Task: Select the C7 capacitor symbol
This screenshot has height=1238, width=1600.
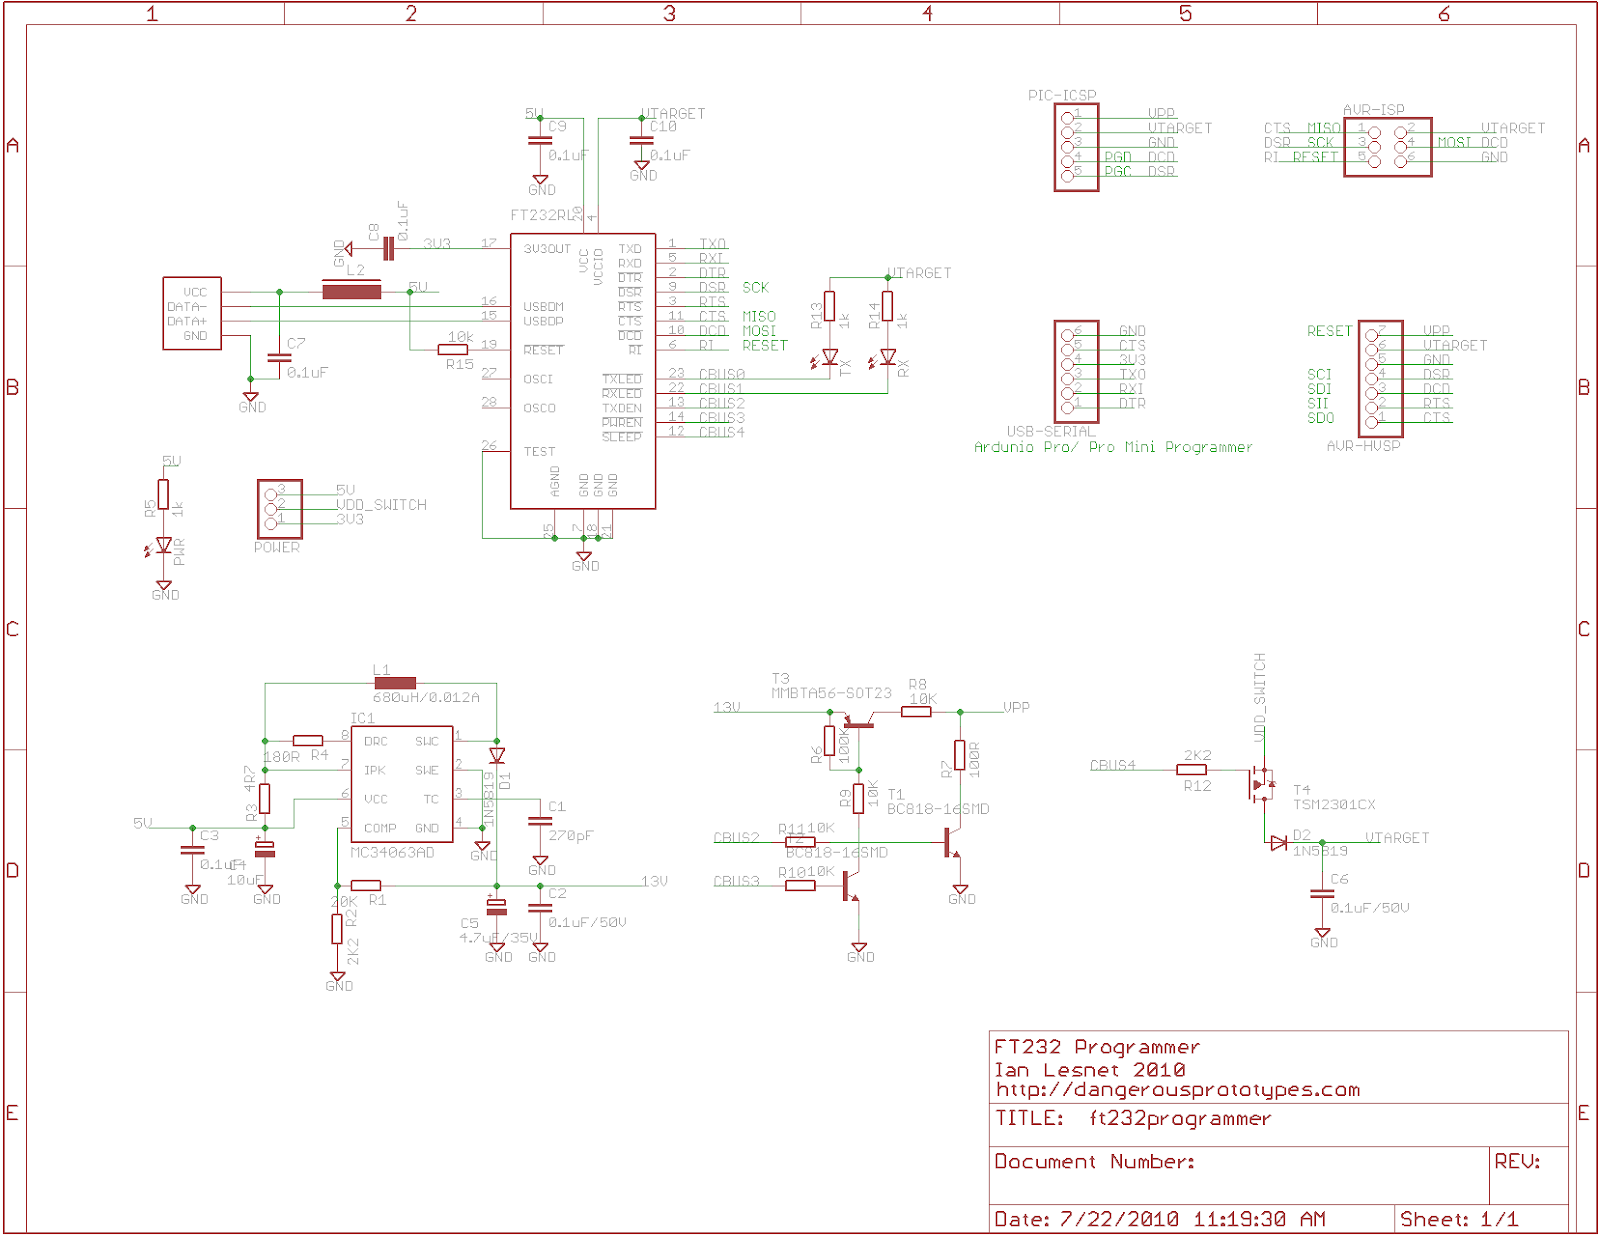Action: pyautogui.click(x=279, y=357)
